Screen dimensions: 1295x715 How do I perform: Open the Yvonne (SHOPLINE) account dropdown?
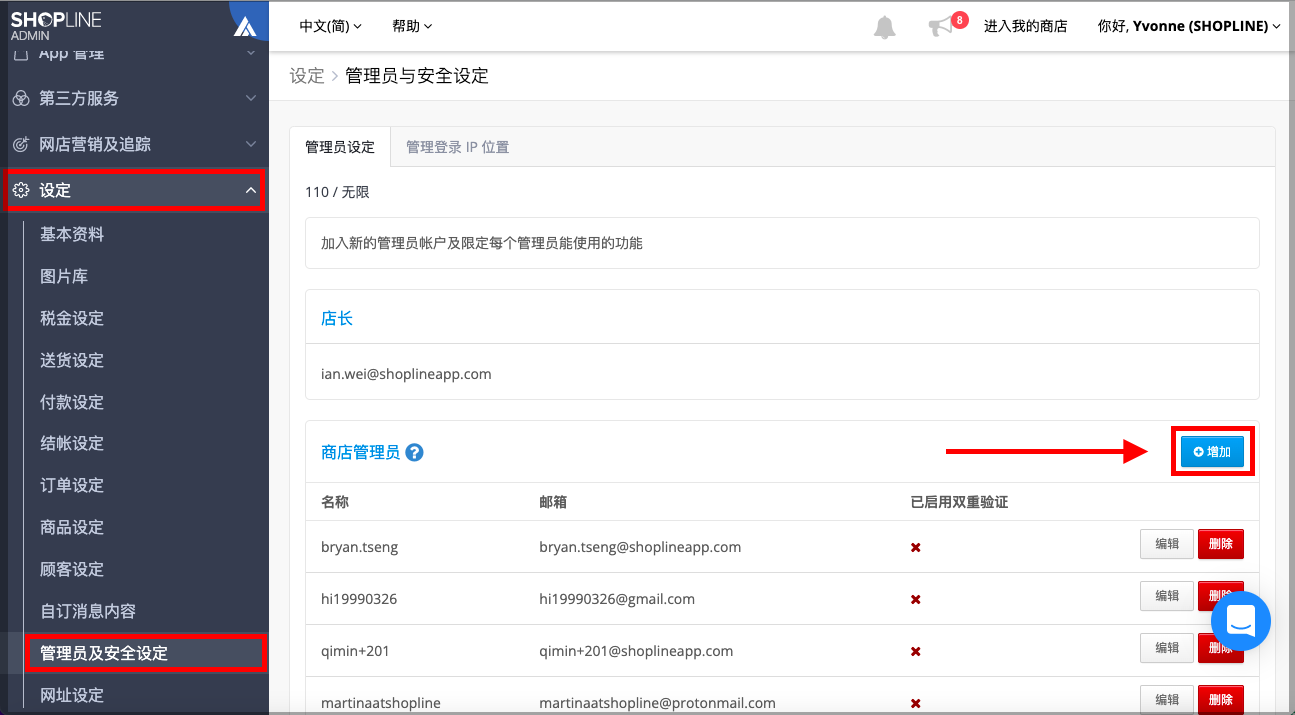click(x=1189, y=26)
